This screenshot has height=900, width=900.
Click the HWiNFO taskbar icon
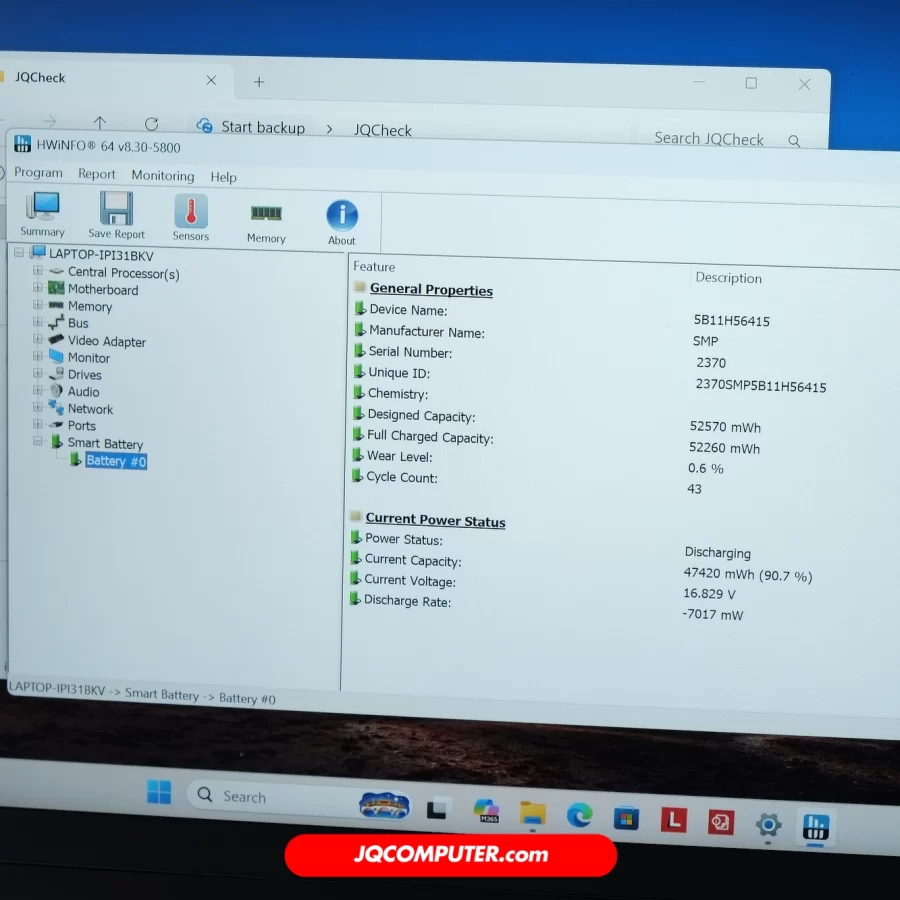[x=815, y=827]
